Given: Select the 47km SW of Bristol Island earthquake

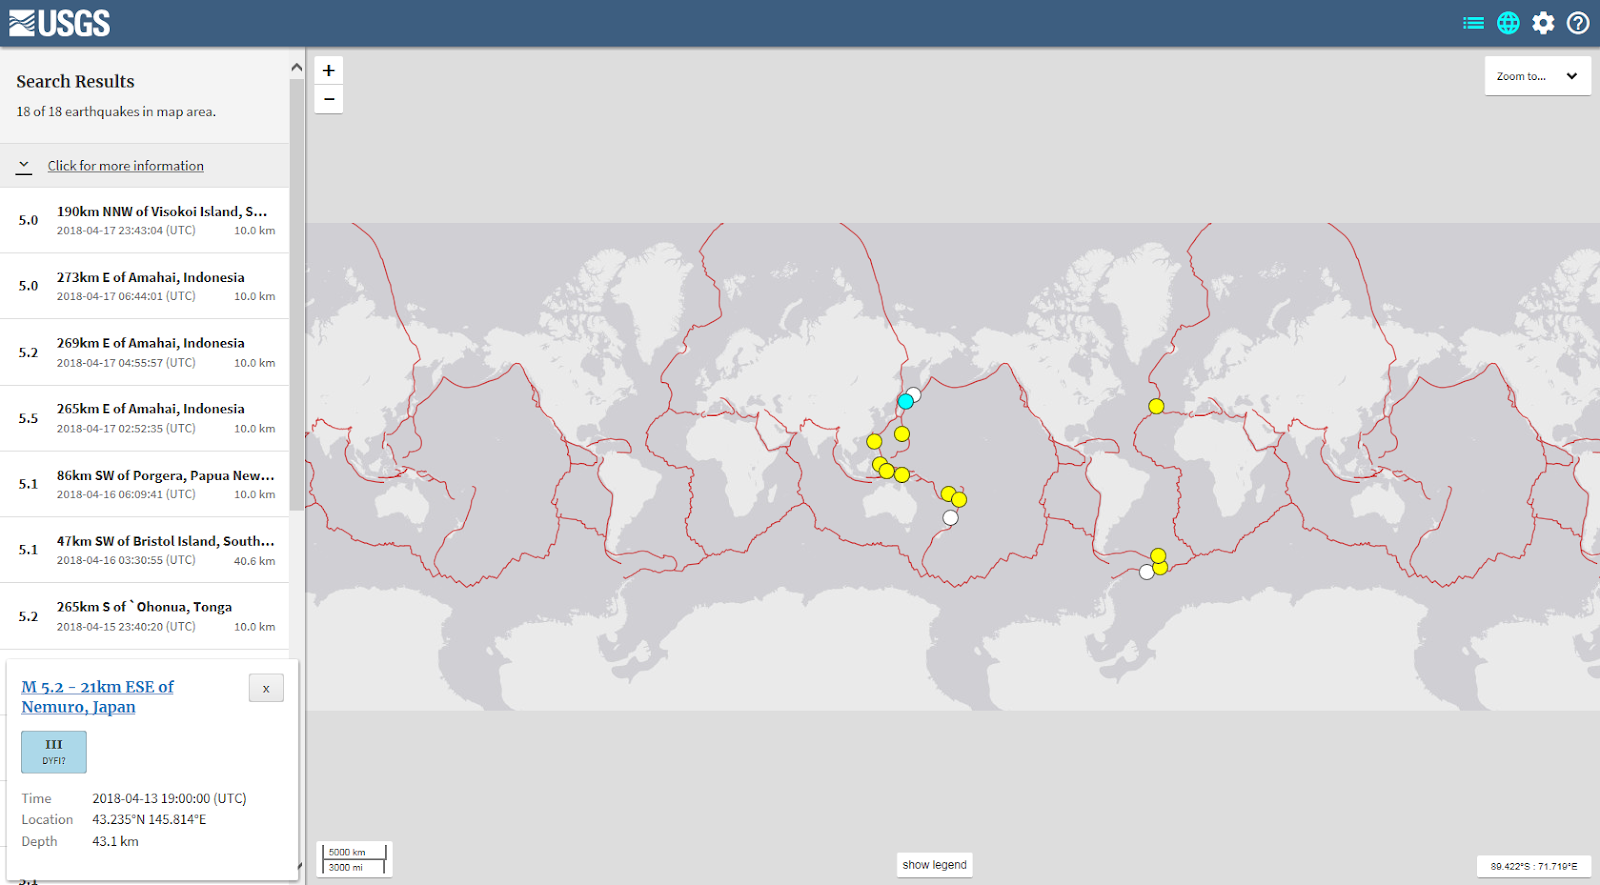Looking at the screenshot, I should pos(145,550).
